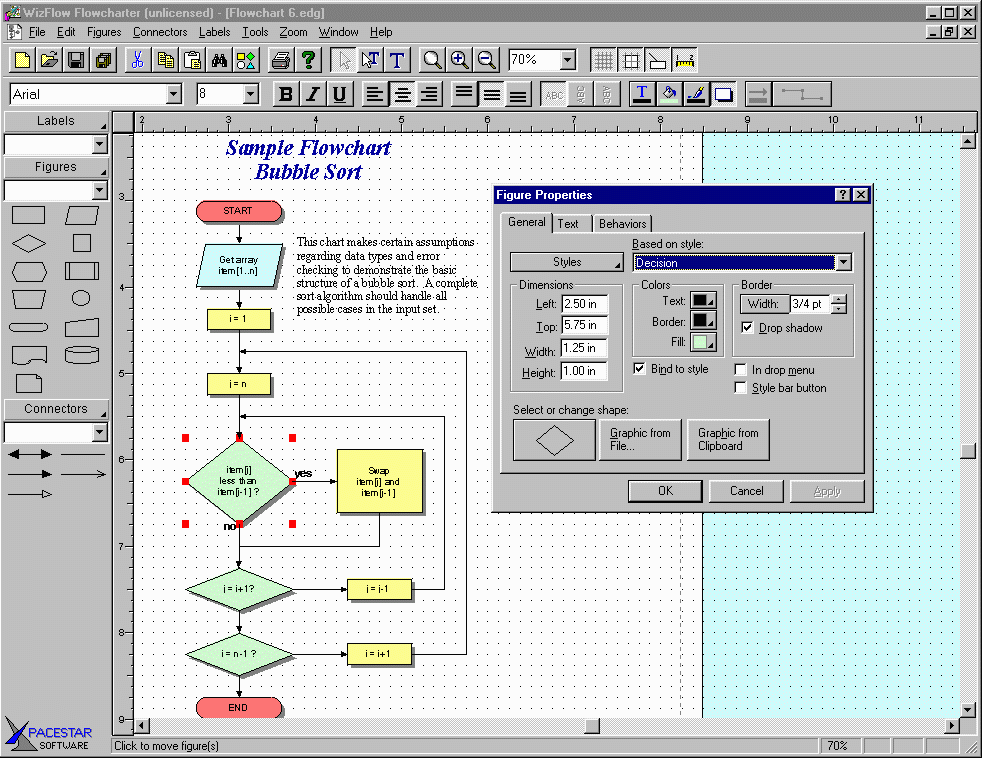The width and height of the screenshot is (982, 758).
Task: Open the Styles menu button
Action: (567, 262)
